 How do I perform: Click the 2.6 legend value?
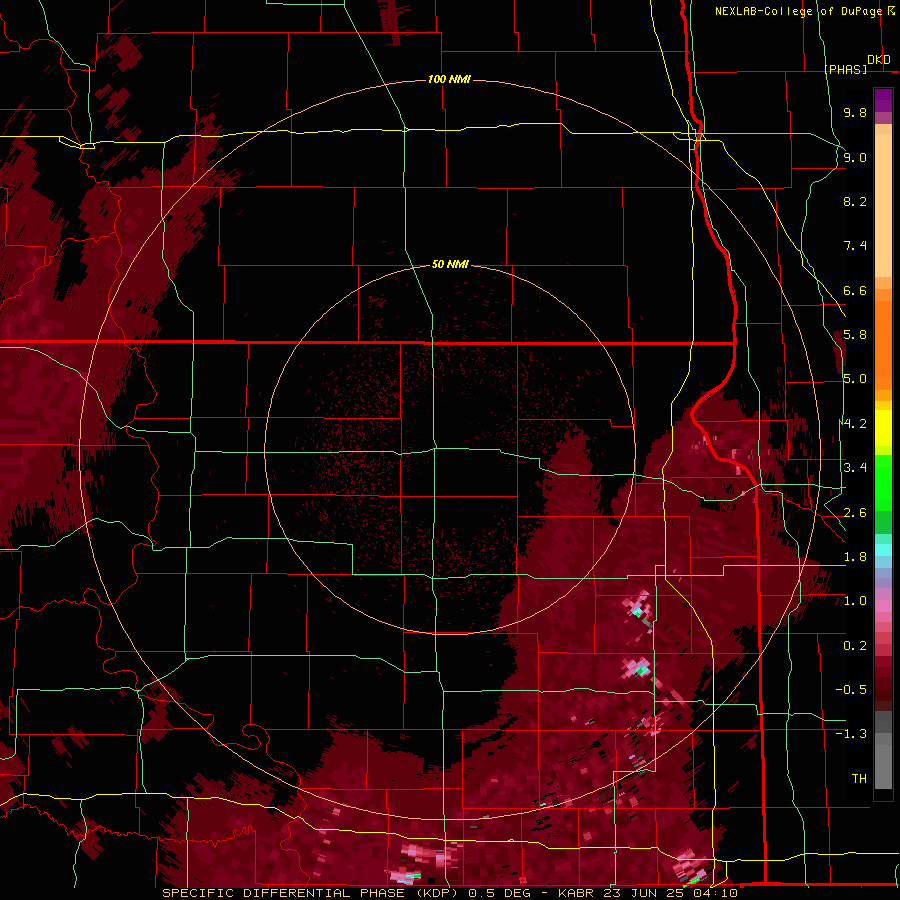point(855,513)
